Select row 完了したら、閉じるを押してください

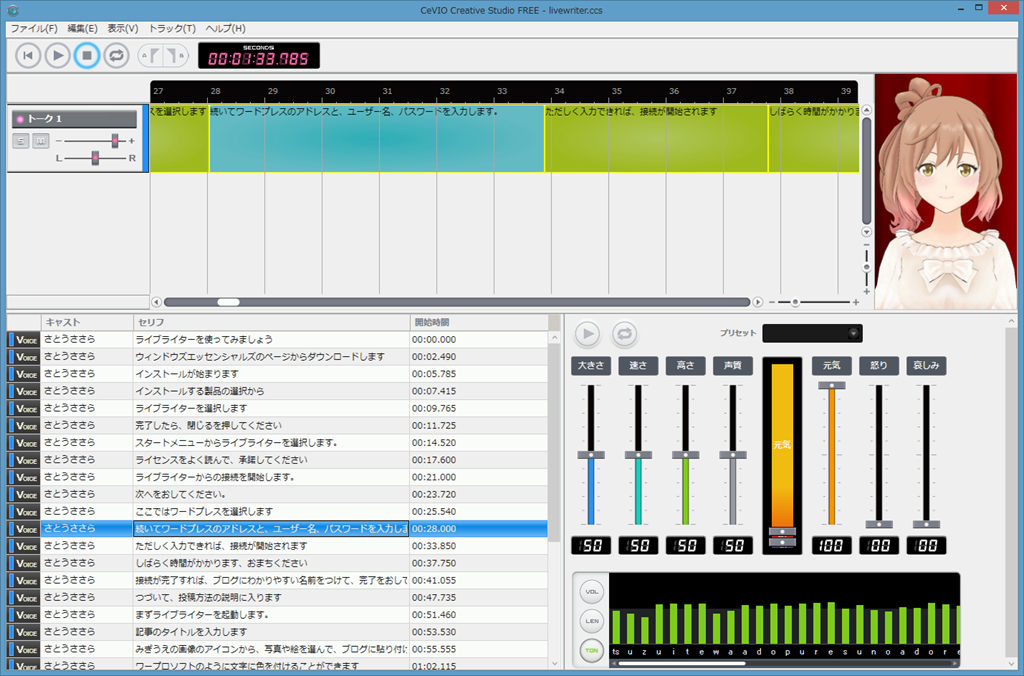pyautogui.click(x=278, y=425)
